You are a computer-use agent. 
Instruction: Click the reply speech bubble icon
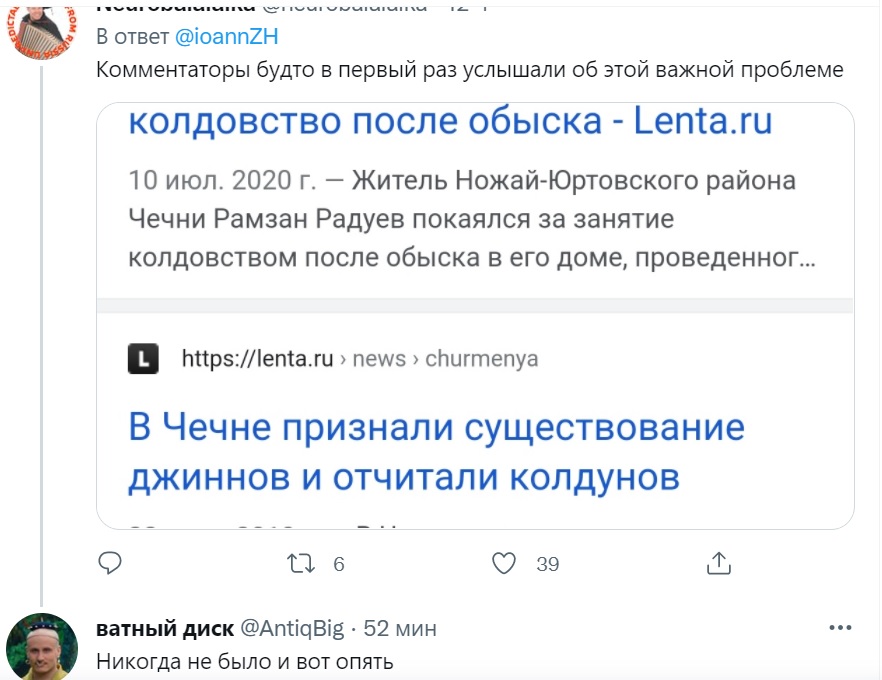click(110, 563)
